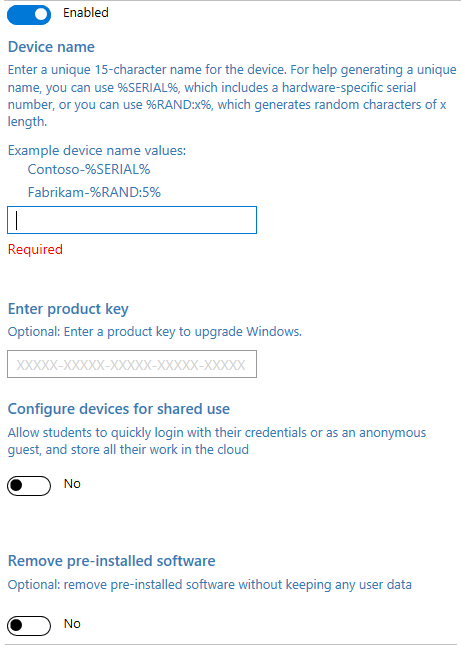Click the Device name heading

(51, 47)
